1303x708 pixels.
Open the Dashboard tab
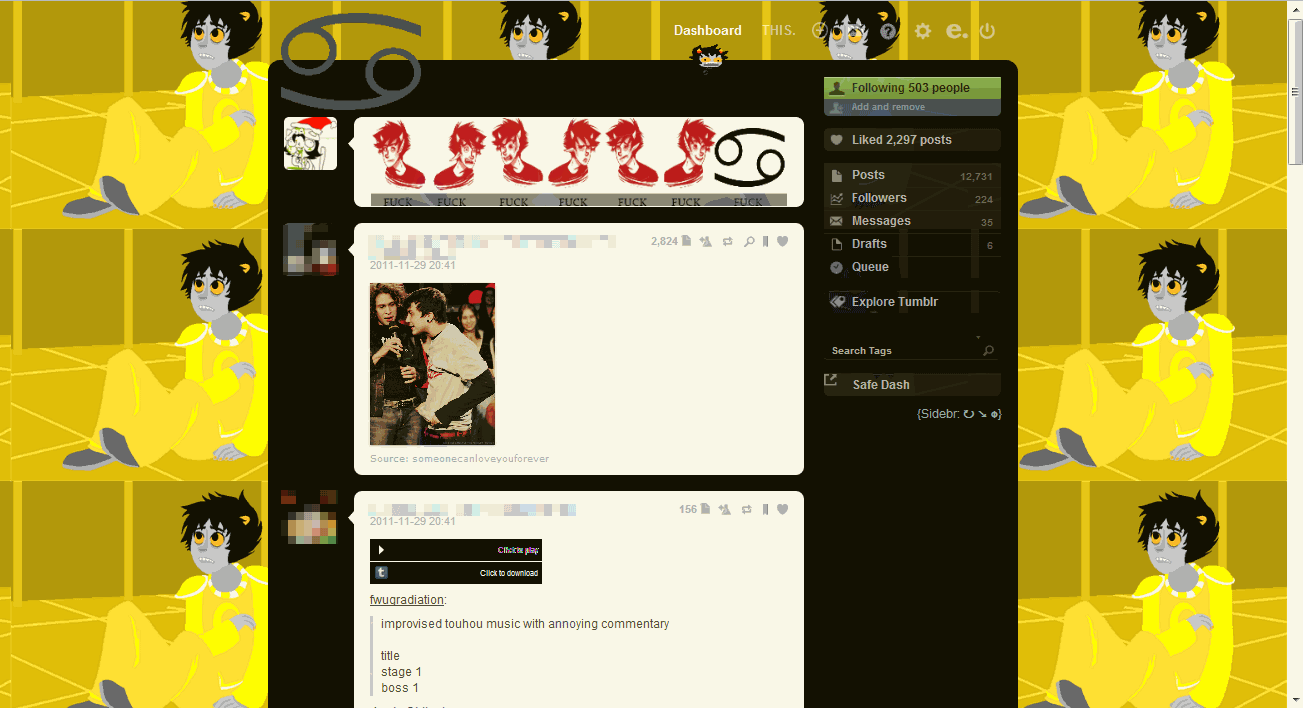tap(707, 30)
